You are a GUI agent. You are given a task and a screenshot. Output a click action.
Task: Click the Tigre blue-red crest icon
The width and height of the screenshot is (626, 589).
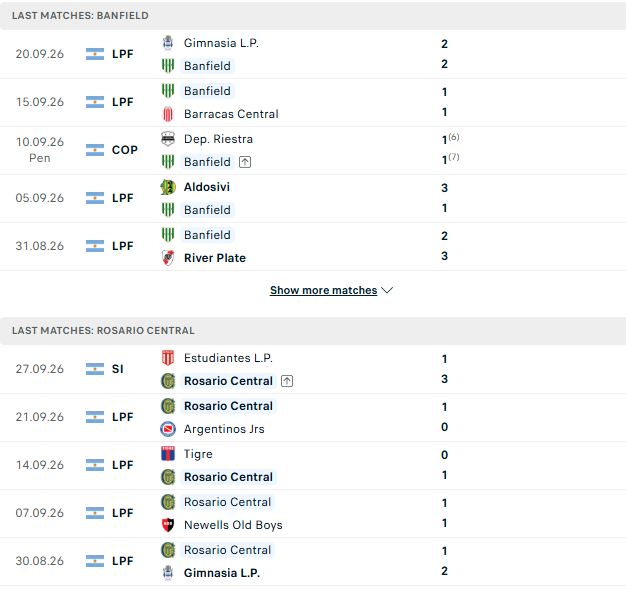point(168,454)
